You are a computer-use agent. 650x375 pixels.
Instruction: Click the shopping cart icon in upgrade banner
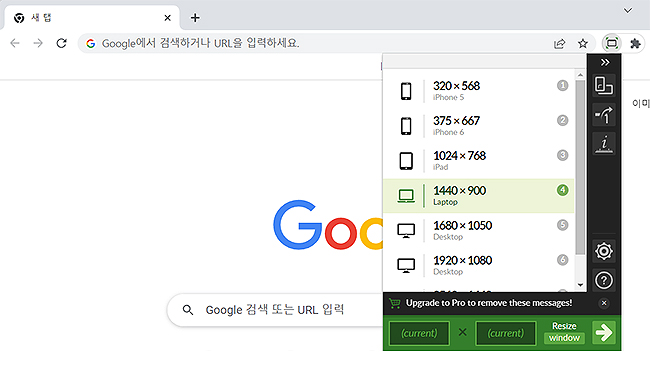pyautogui.click(x=395, y=303)
